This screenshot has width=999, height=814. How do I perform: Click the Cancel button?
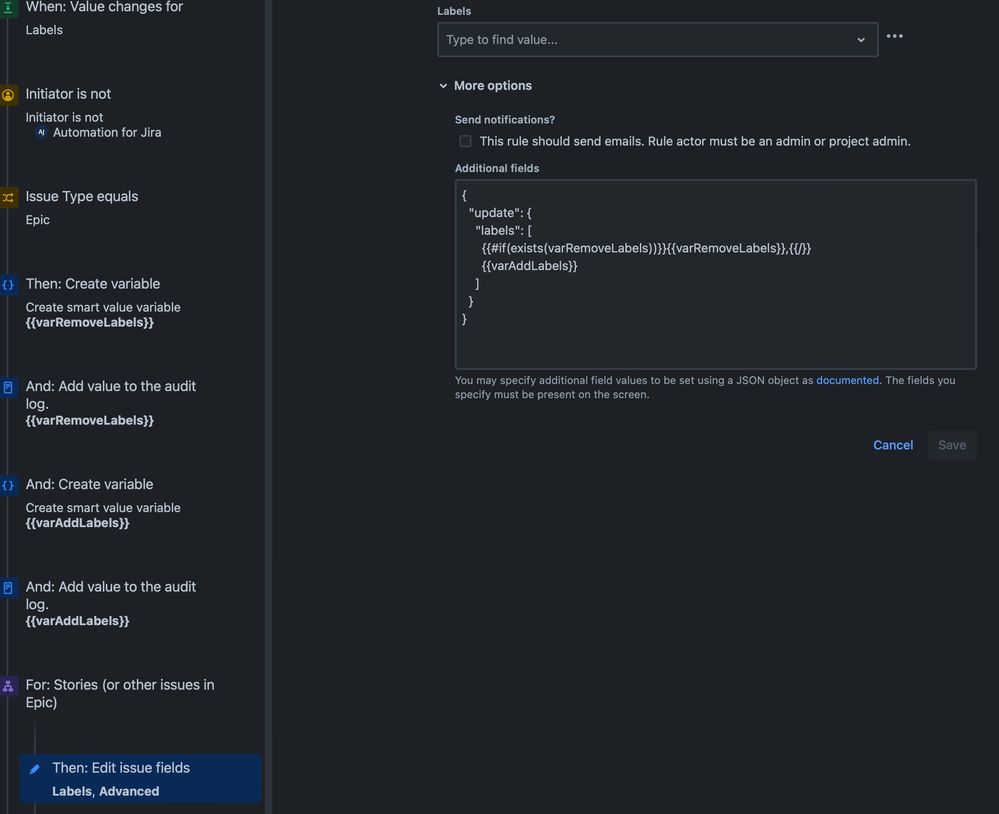[x=892, y=445]
